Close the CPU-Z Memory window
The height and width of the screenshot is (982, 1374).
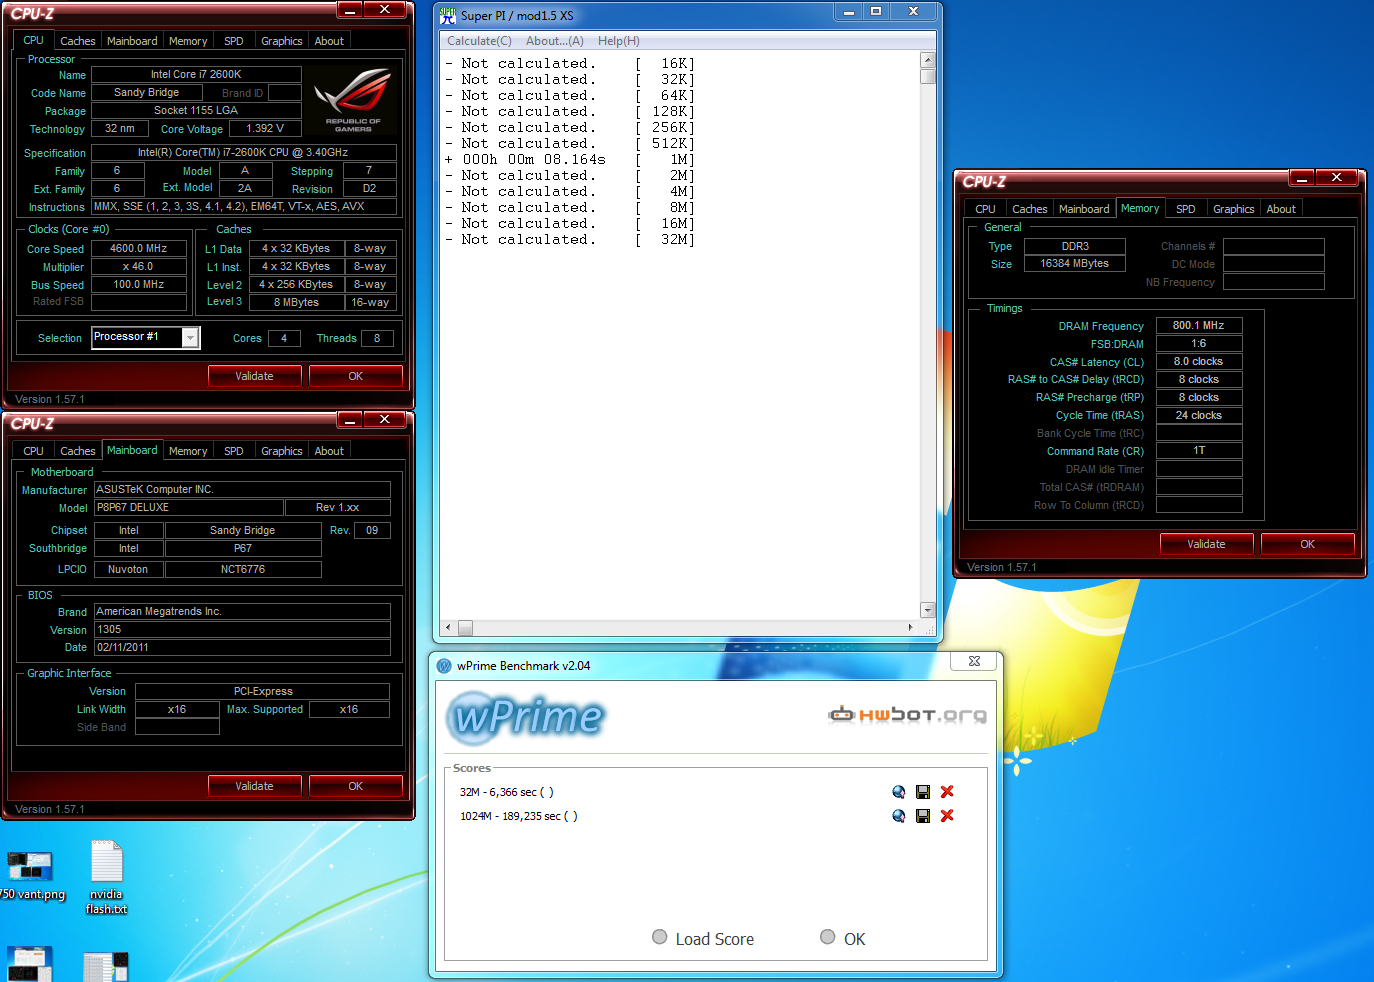tap(1336, 177)
